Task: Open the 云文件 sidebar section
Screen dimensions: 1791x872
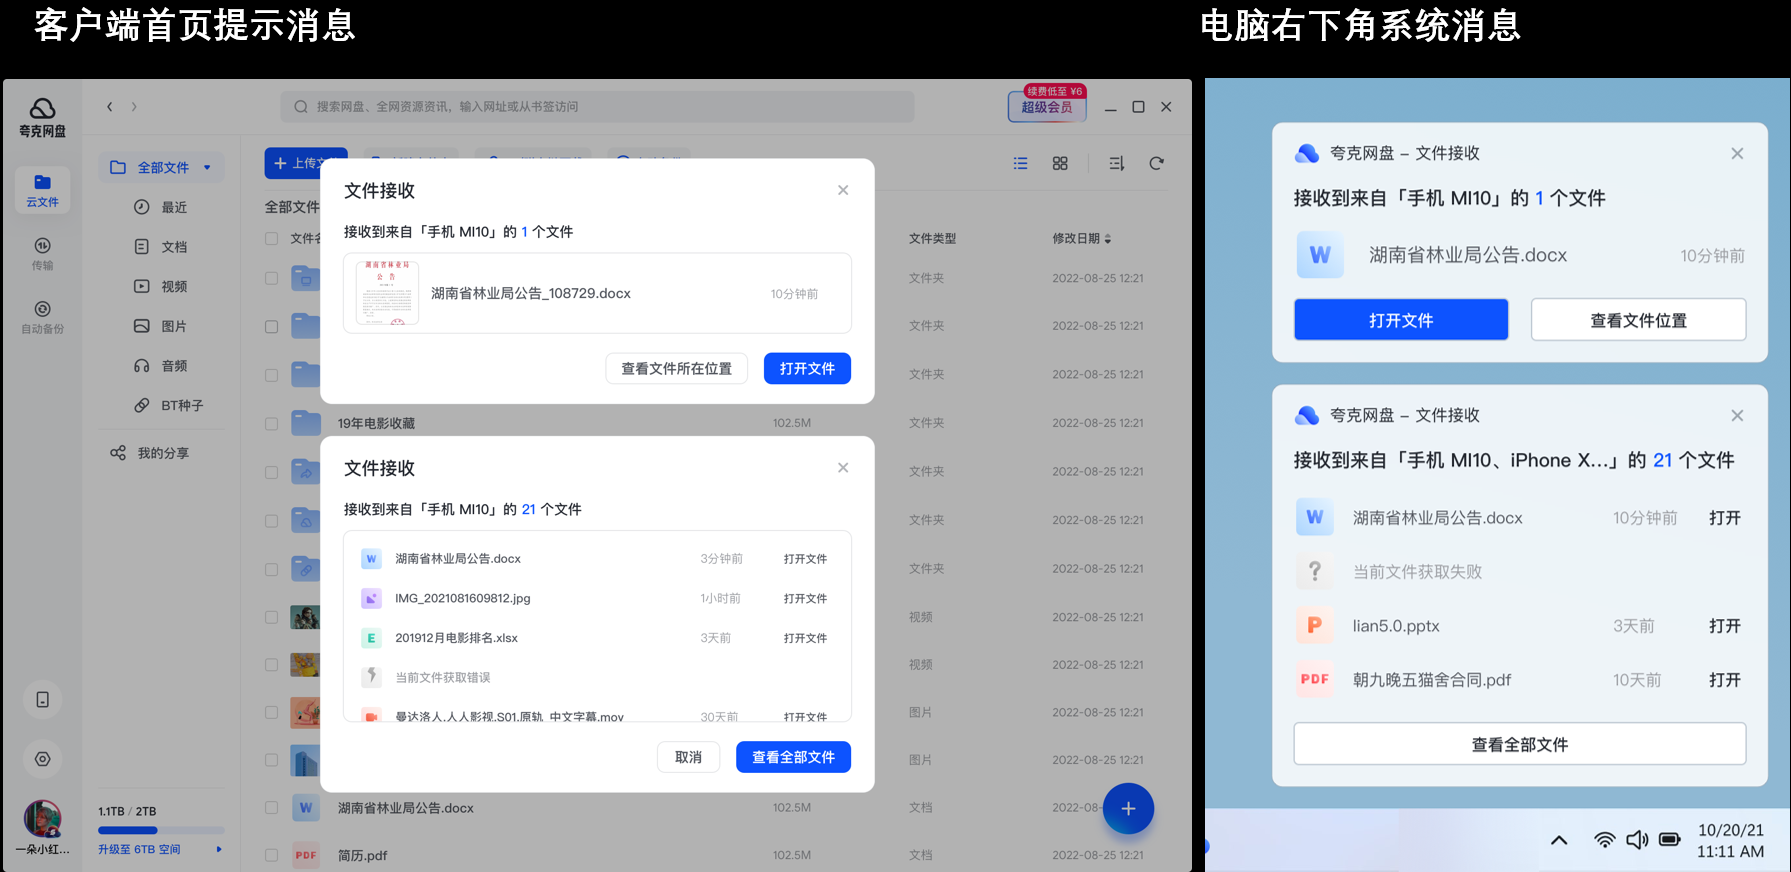Action: point(42,190)
